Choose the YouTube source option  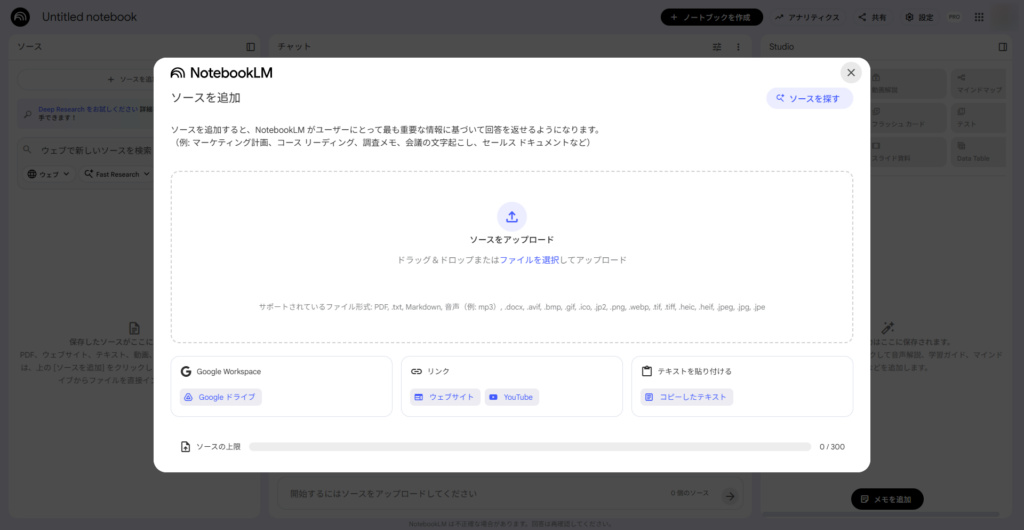[x=512, y=397]
